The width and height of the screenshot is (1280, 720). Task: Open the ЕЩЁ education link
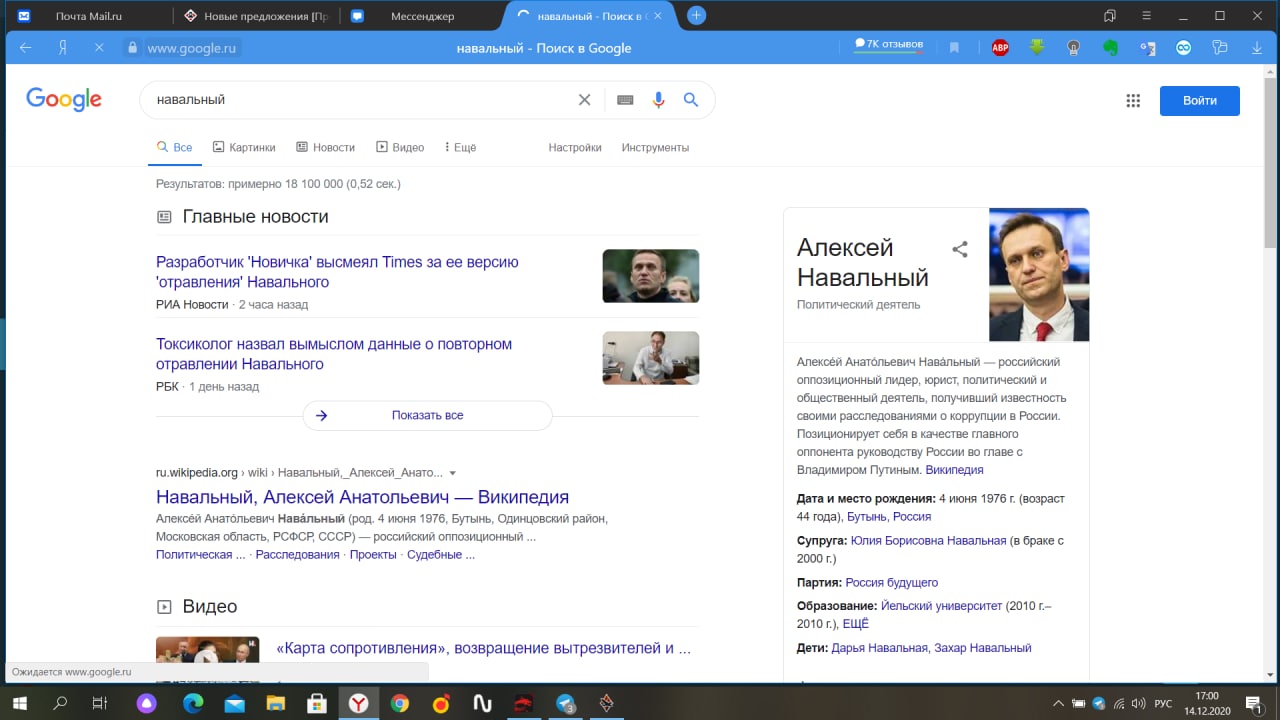click(x=855, y=624)
